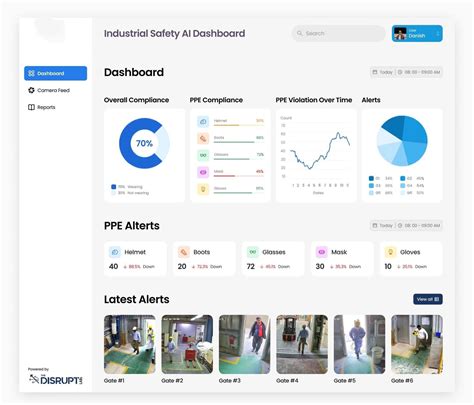Select the Mask alert card icon
Image resolution: width=474 pixels, height=405 pixels.
pos(322,252)
